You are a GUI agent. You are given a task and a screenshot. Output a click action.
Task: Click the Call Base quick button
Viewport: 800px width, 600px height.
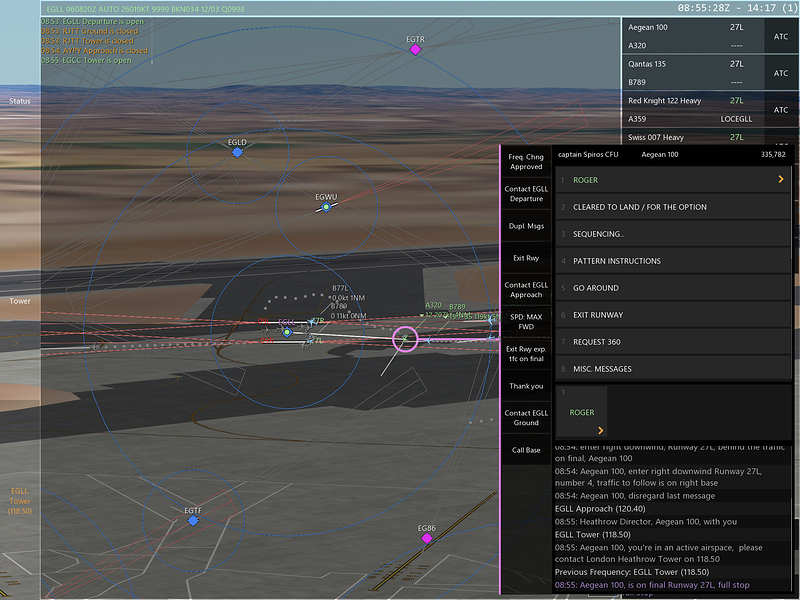pyautogui.click(x=526, y=450)
